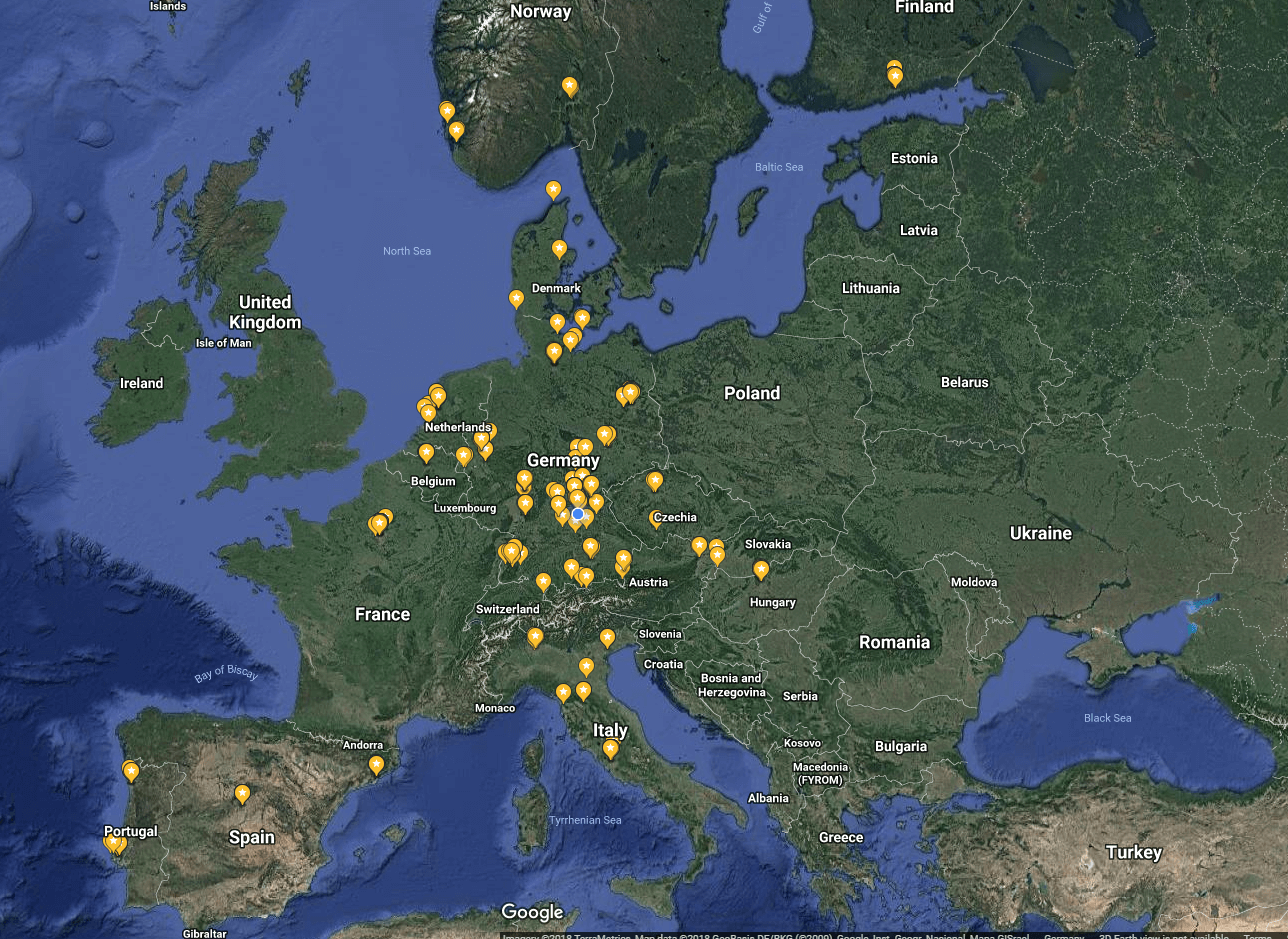Image resolution: width=1288 pixels, height=939 pixels.
Task: Click the blue current location dot in Germany
Action: tap(577, 514)
